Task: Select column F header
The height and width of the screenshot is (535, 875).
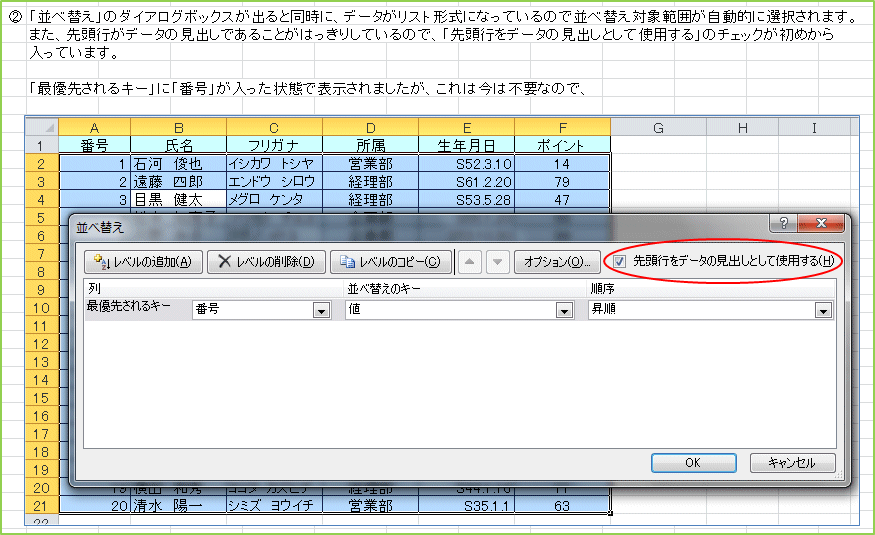Action: tap(562, 127)
